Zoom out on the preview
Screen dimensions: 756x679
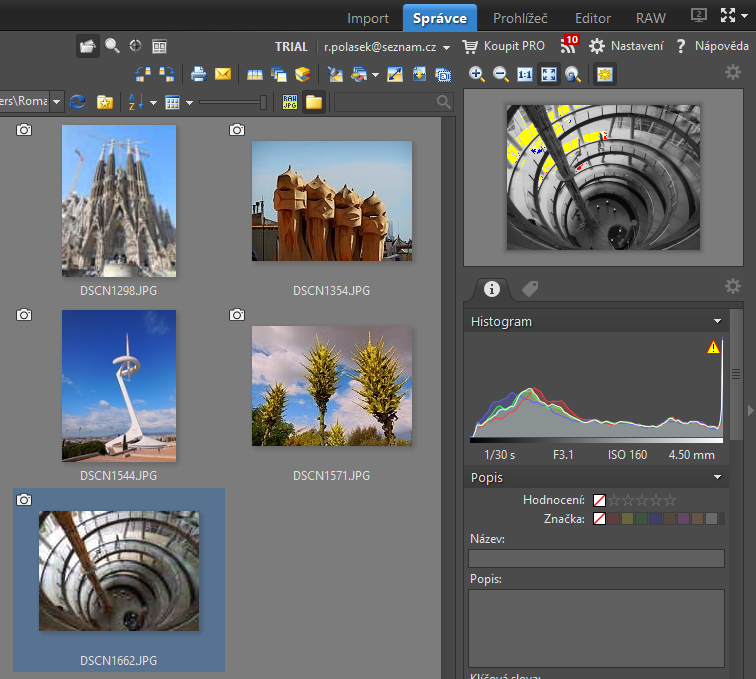501,74
